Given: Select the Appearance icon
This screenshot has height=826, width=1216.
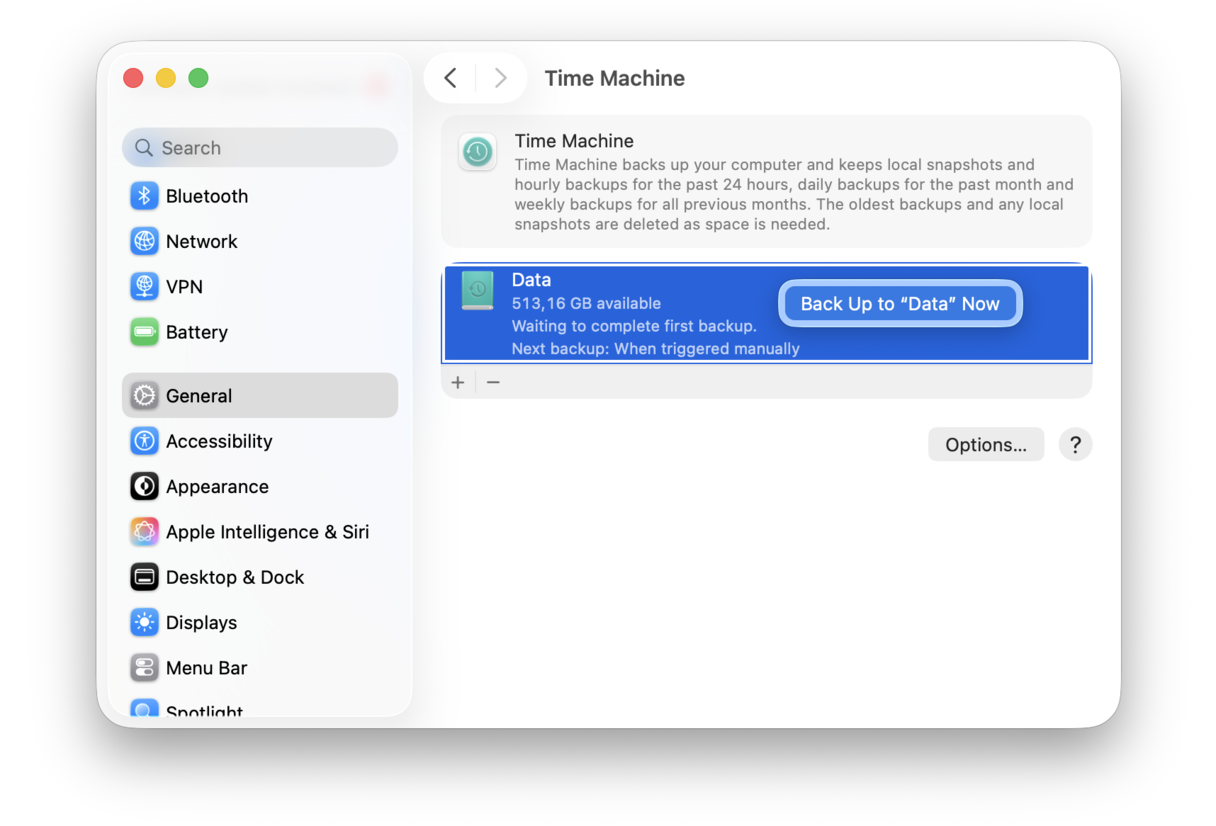Looking at the screenshot, I should point(144,487).
